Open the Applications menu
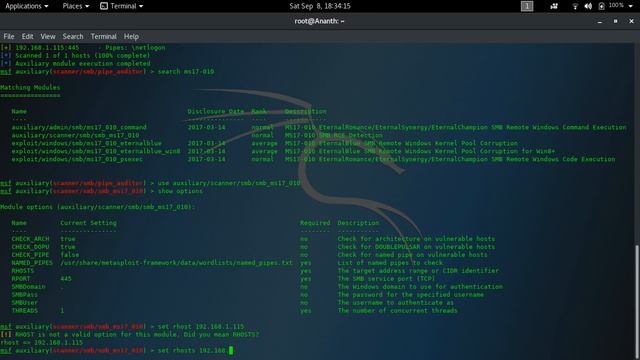The width and height of the screenshot is (640, 360). pyautogui.click(x=27, y=6)
